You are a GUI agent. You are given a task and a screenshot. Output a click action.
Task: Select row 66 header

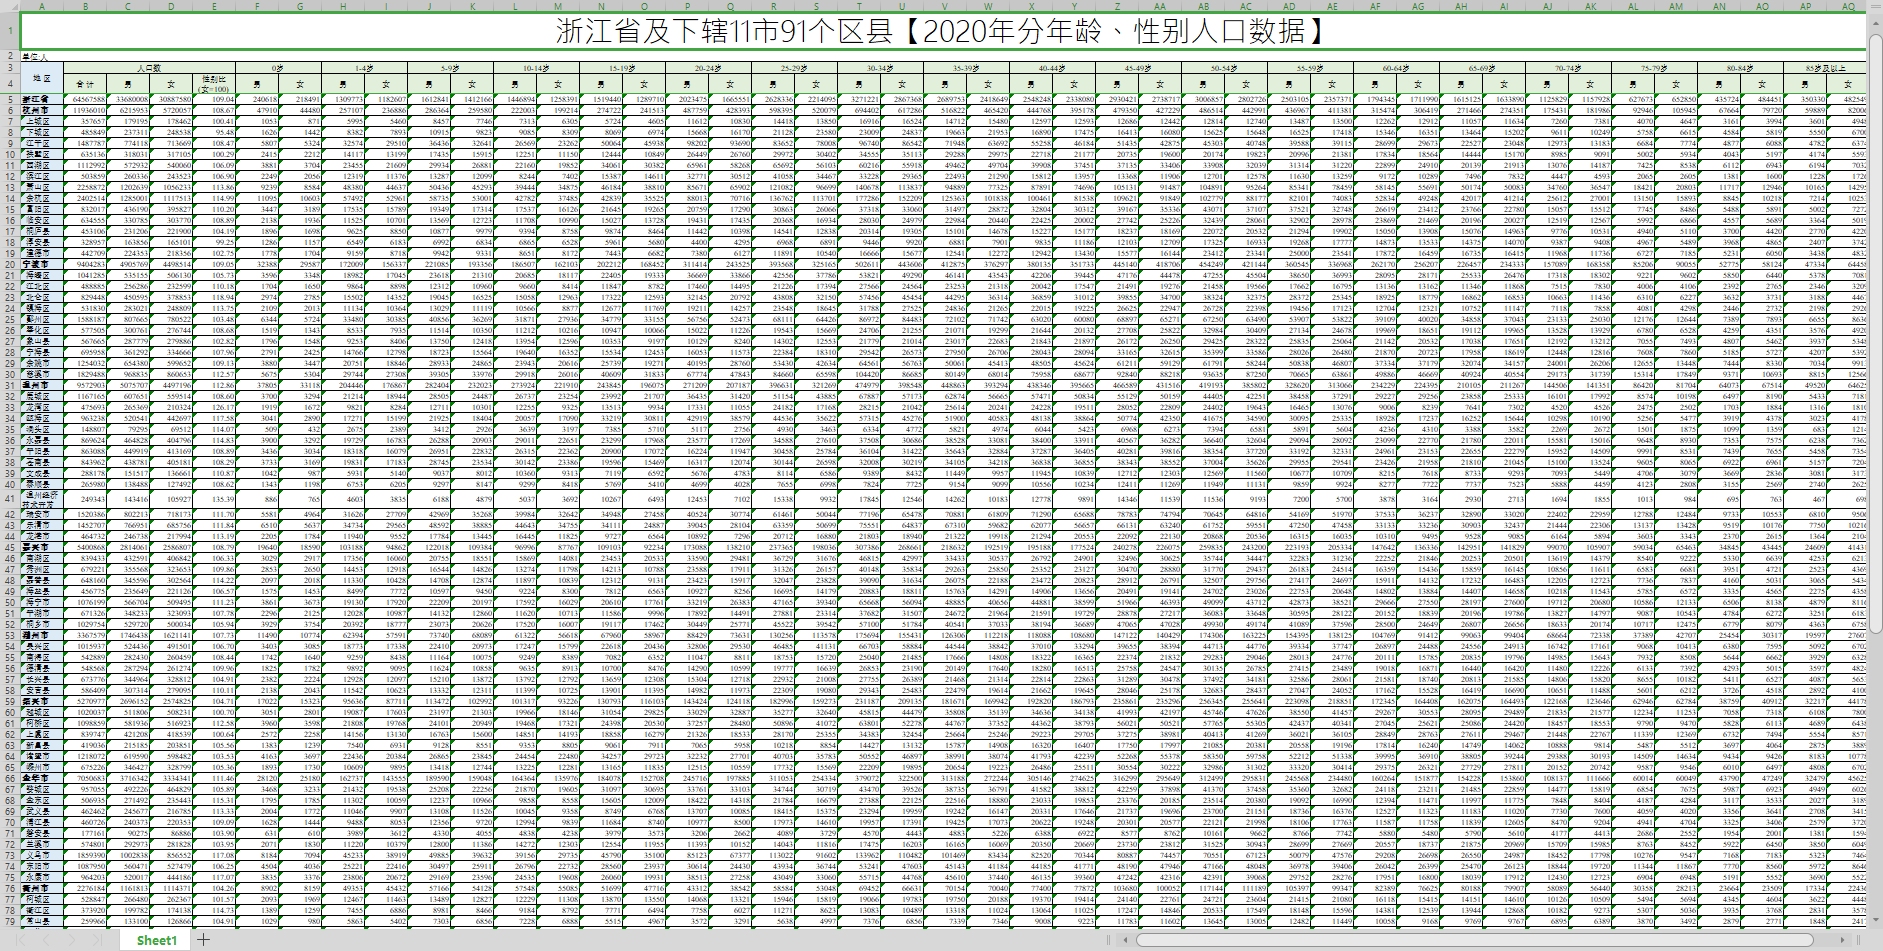pyautogui.click(x=9, y=777)
